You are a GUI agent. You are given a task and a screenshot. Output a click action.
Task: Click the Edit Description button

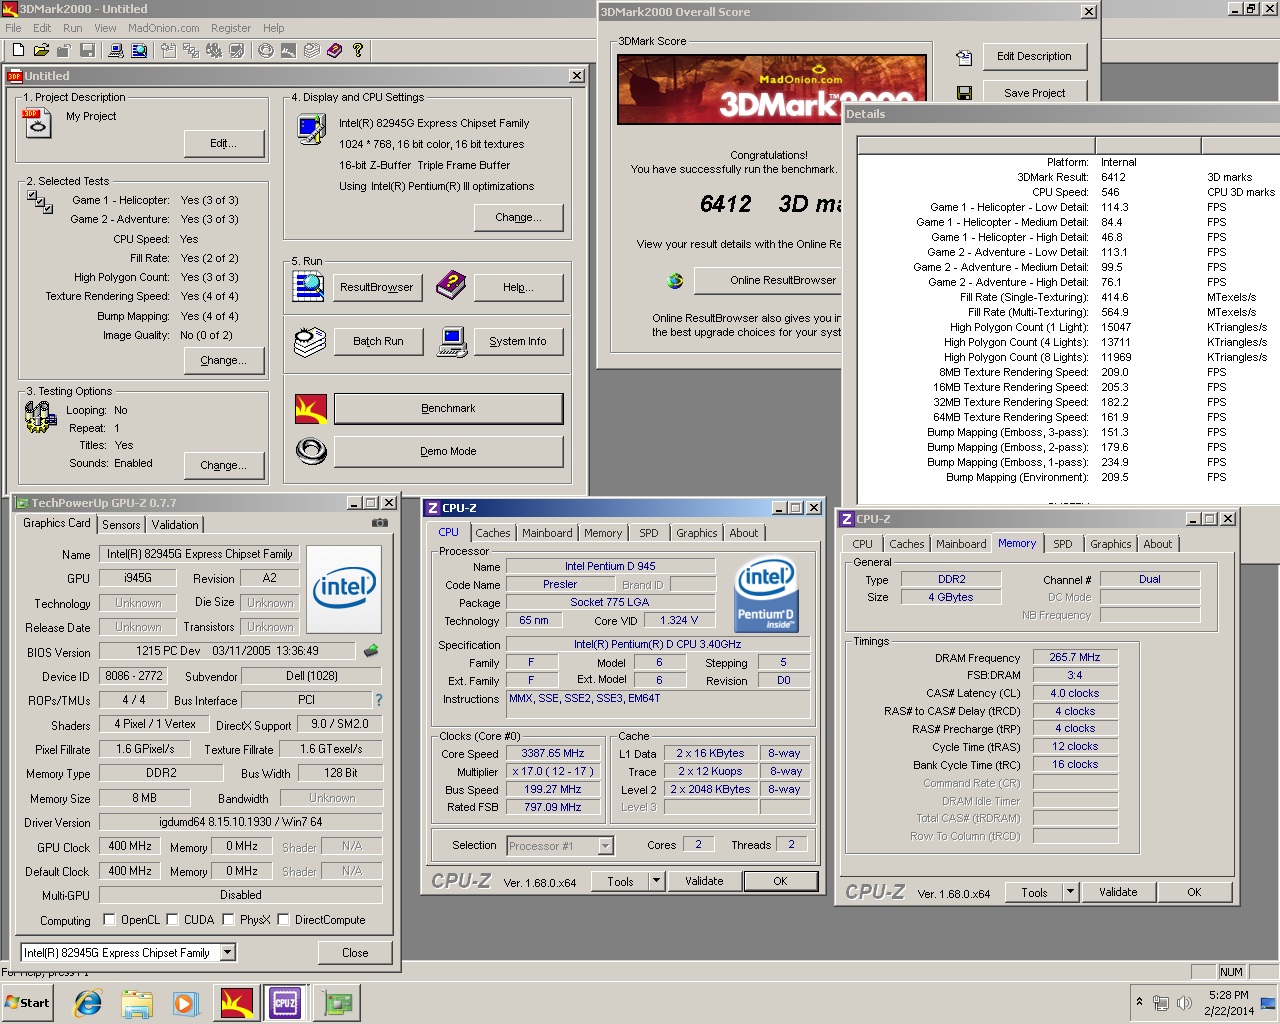click(1034, 57)
